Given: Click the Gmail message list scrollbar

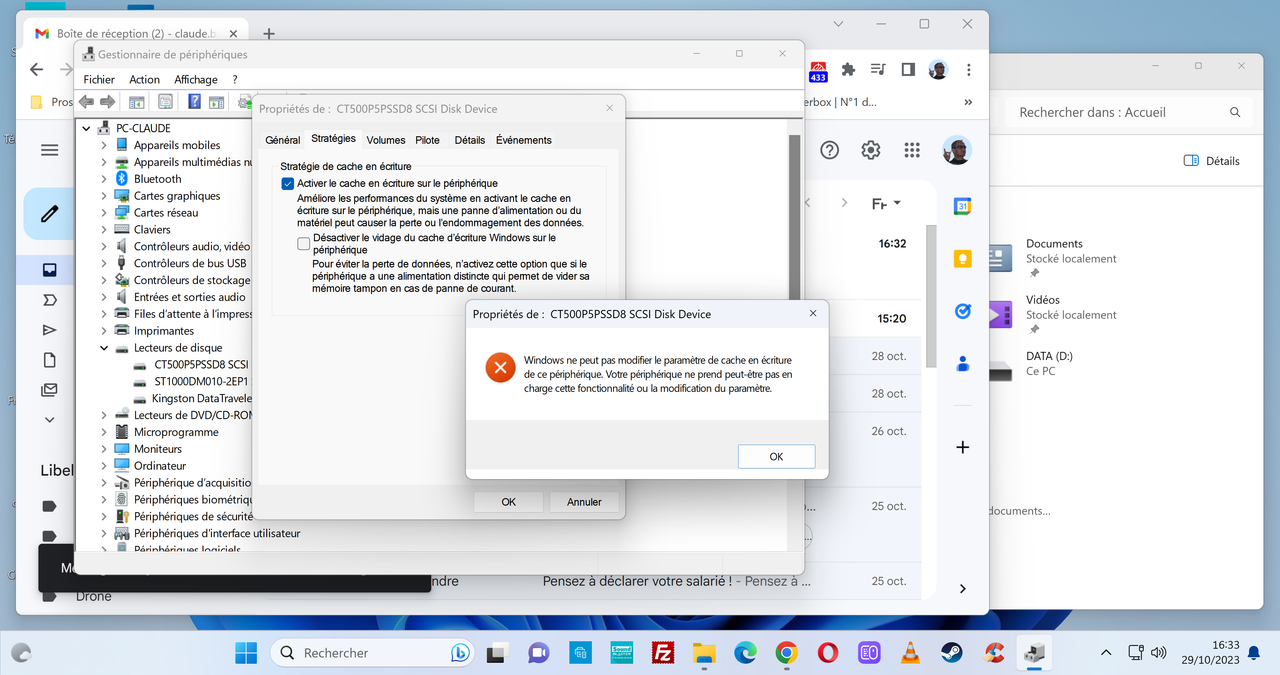Looking at the screenshot, I should point(932,296).
